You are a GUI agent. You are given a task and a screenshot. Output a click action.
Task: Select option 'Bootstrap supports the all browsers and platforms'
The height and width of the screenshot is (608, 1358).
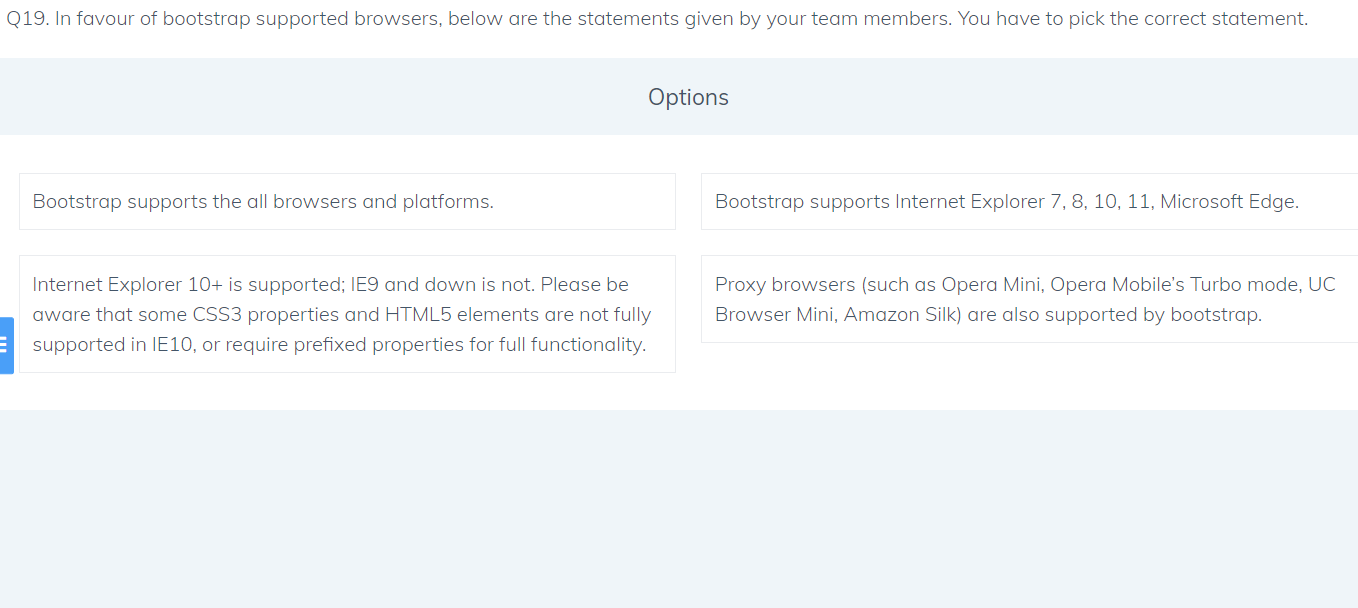(x=347, y=201)
